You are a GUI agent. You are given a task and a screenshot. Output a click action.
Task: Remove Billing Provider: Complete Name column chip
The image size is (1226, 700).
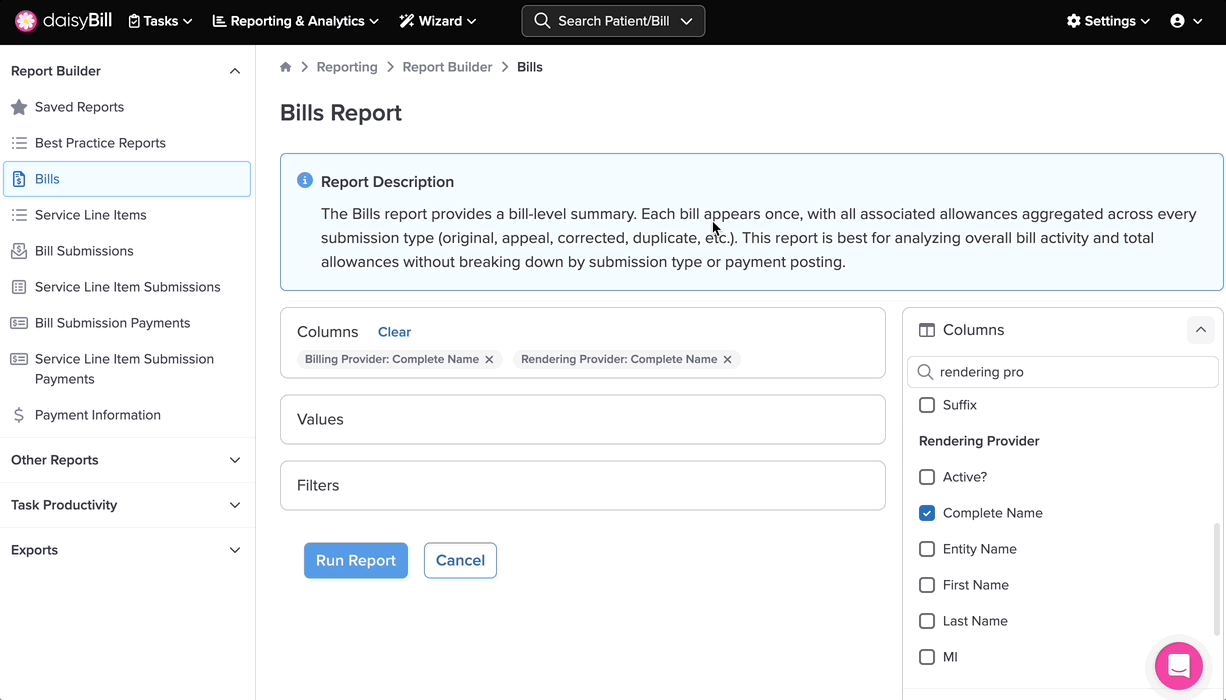pos(489,359)
